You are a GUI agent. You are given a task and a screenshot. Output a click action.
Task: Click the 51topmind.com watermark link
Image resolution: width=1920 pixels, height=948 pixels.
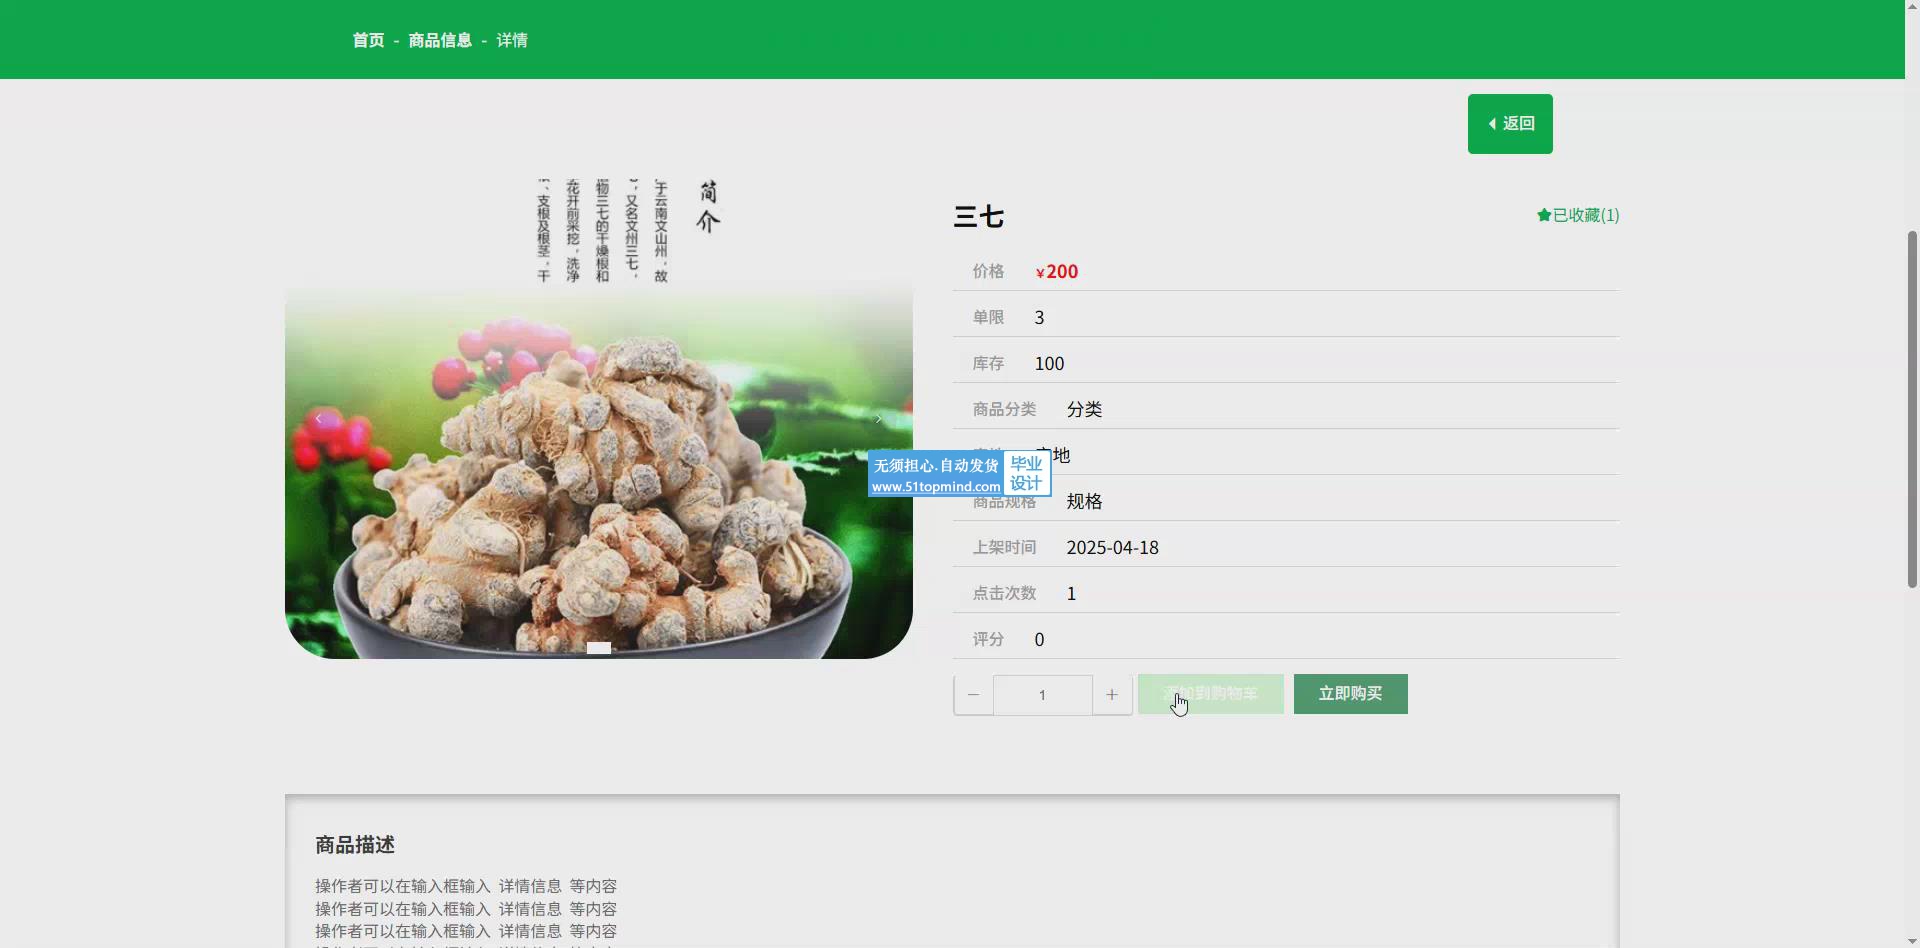coord(935,487)
